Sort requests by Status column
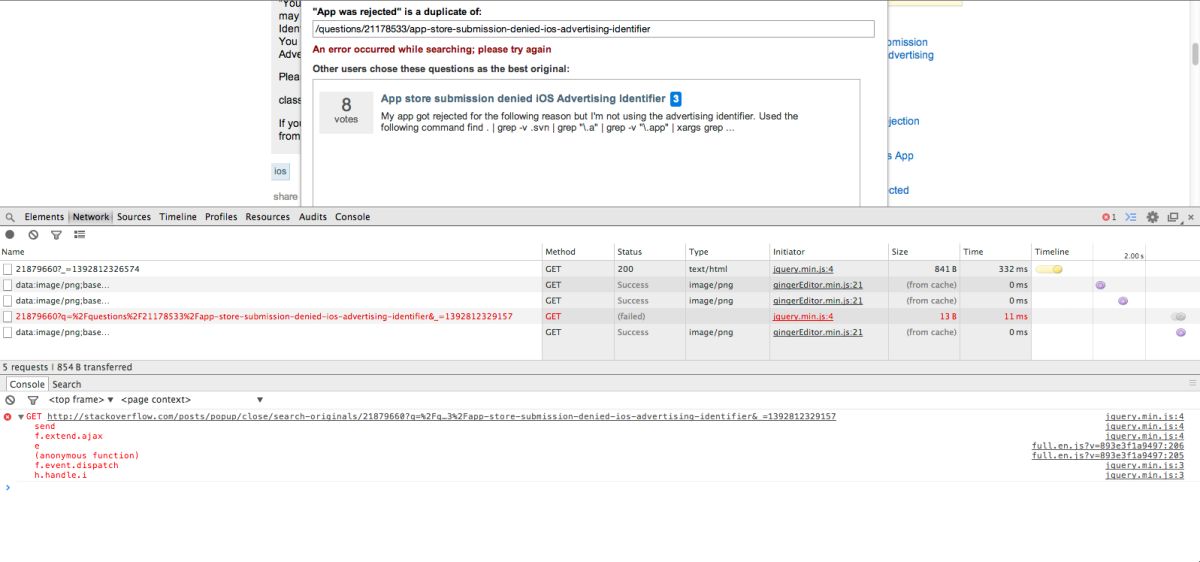 (x=649, y=252)
